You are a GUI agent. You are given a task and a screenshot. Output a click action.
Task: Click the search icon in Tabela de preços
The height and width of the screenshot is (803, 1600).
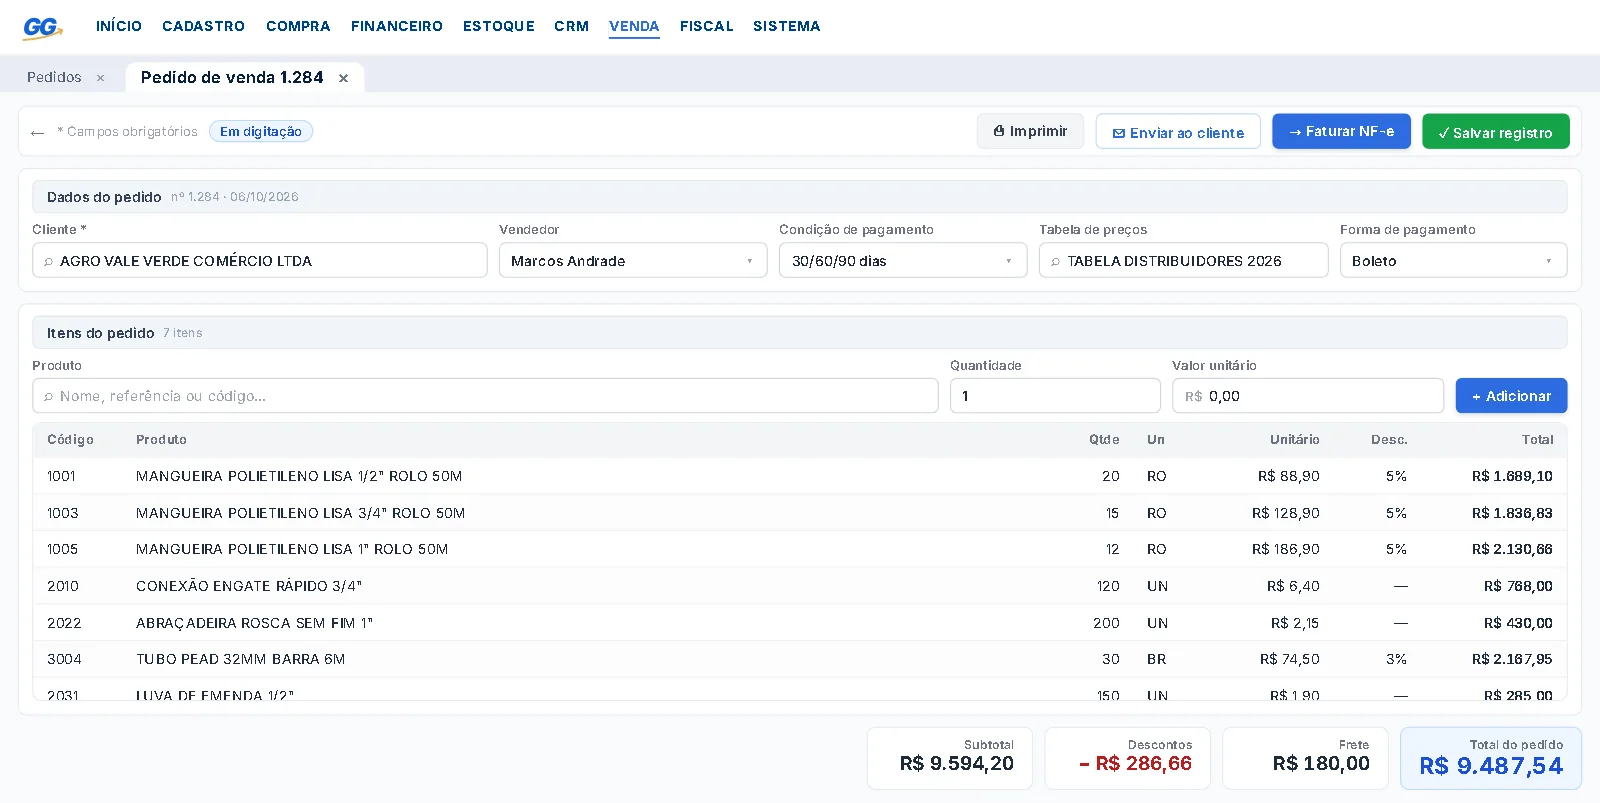(1055, 261)
